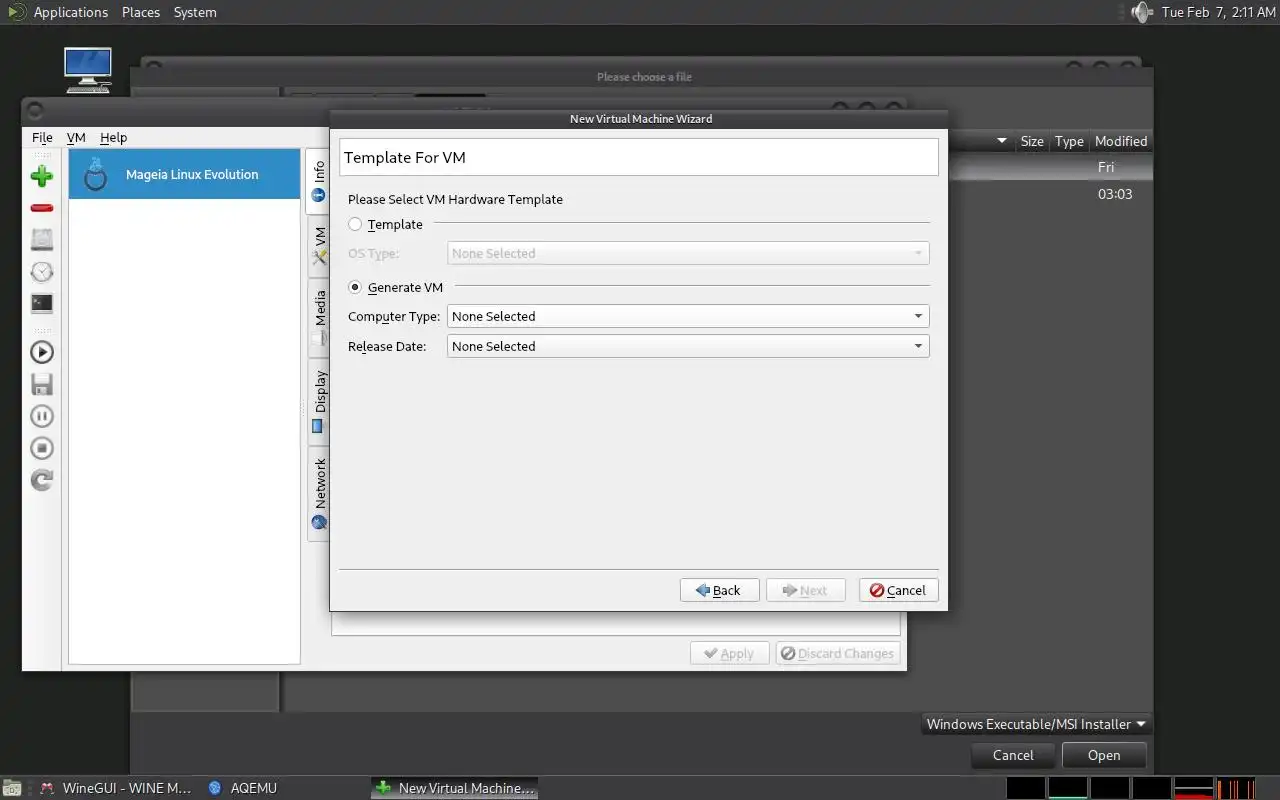Open the Windows Executable/MSI Installer filter dropdown
The image size is (1280, 800).
click(x=1037, y=724)
